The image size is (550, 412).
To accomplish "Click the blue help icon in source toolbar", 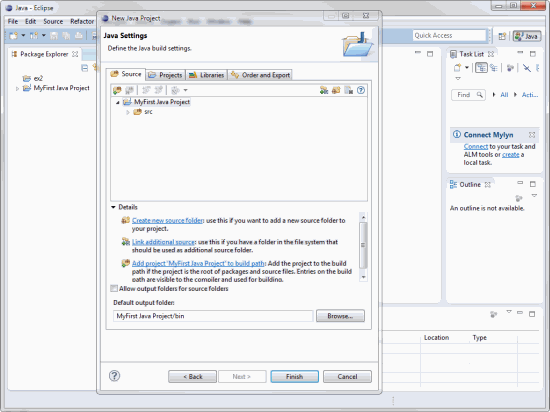I will [x=361, y=90].
